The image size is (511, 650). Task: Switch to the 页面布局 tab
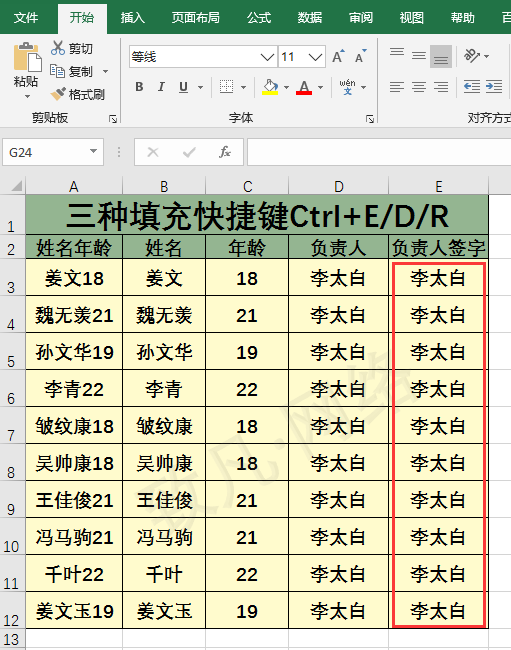196,17
